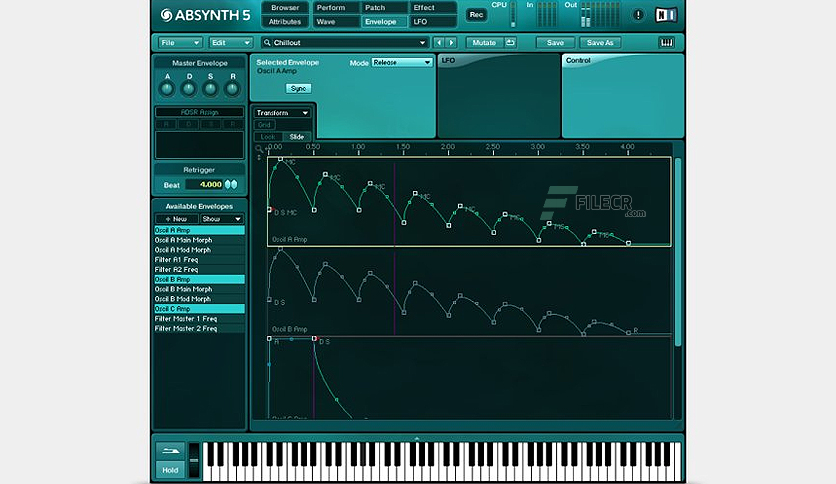This screenshot has height=484, width=836.
Task: Open the Show envelopes dropdown
Action: pyautogui.click(x=222, y=219)
